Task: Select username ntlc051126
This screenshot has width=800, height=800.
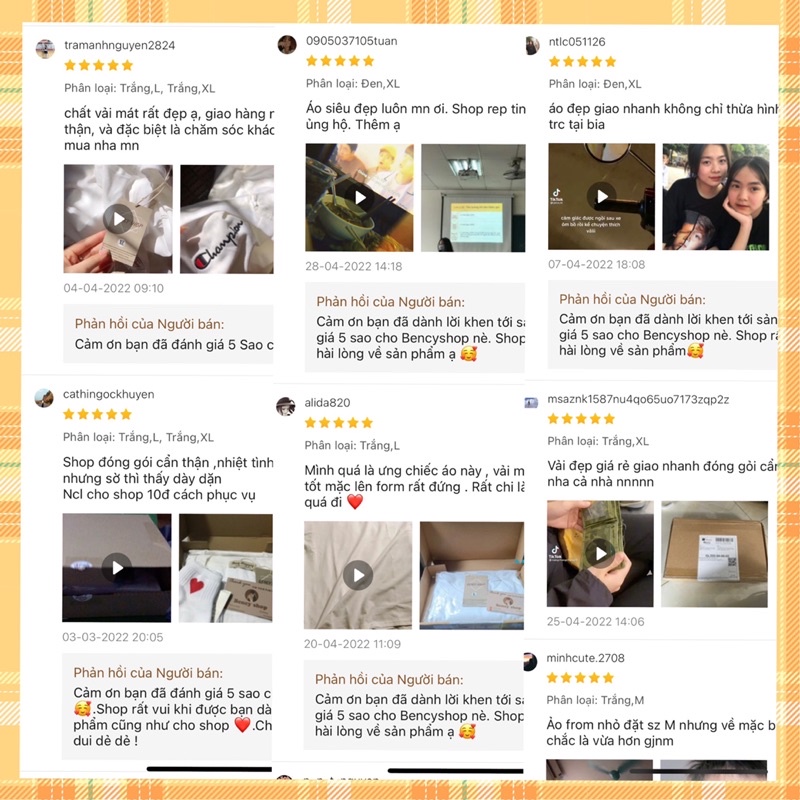Action: [x=577, y=42]
